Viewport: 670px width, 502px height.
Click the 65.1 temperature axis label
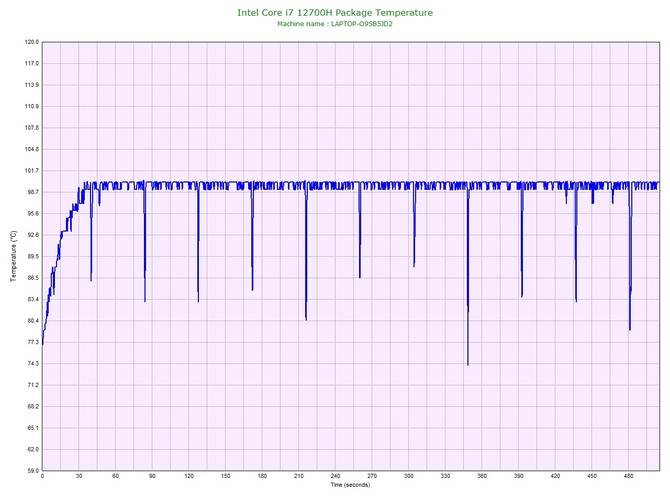[x=33, y=428]
